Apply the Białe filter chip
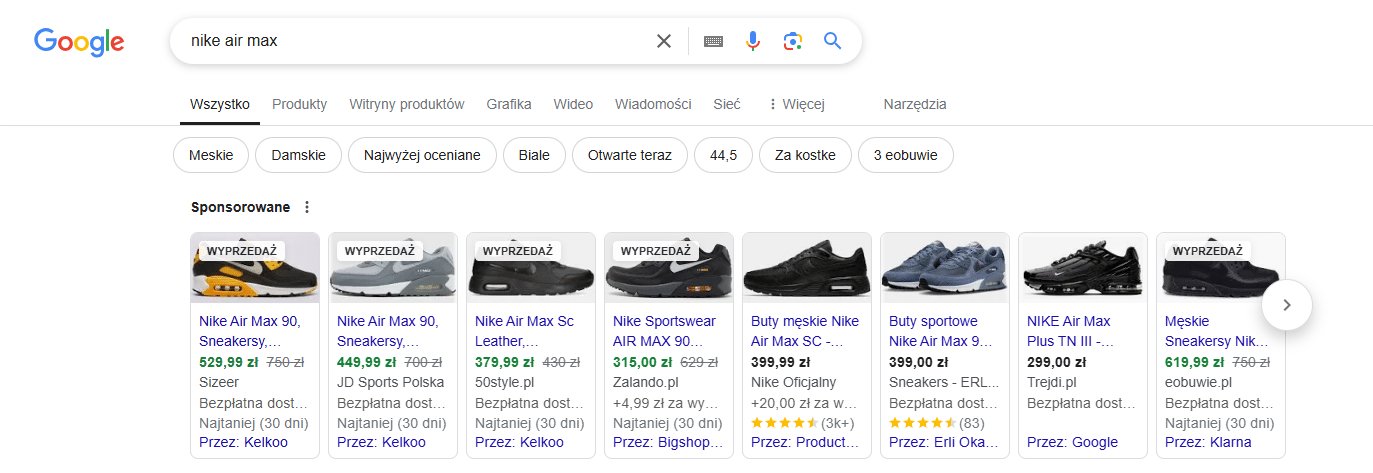The image size is (1373, 473). pyautogui.click(x=534, y=155)
